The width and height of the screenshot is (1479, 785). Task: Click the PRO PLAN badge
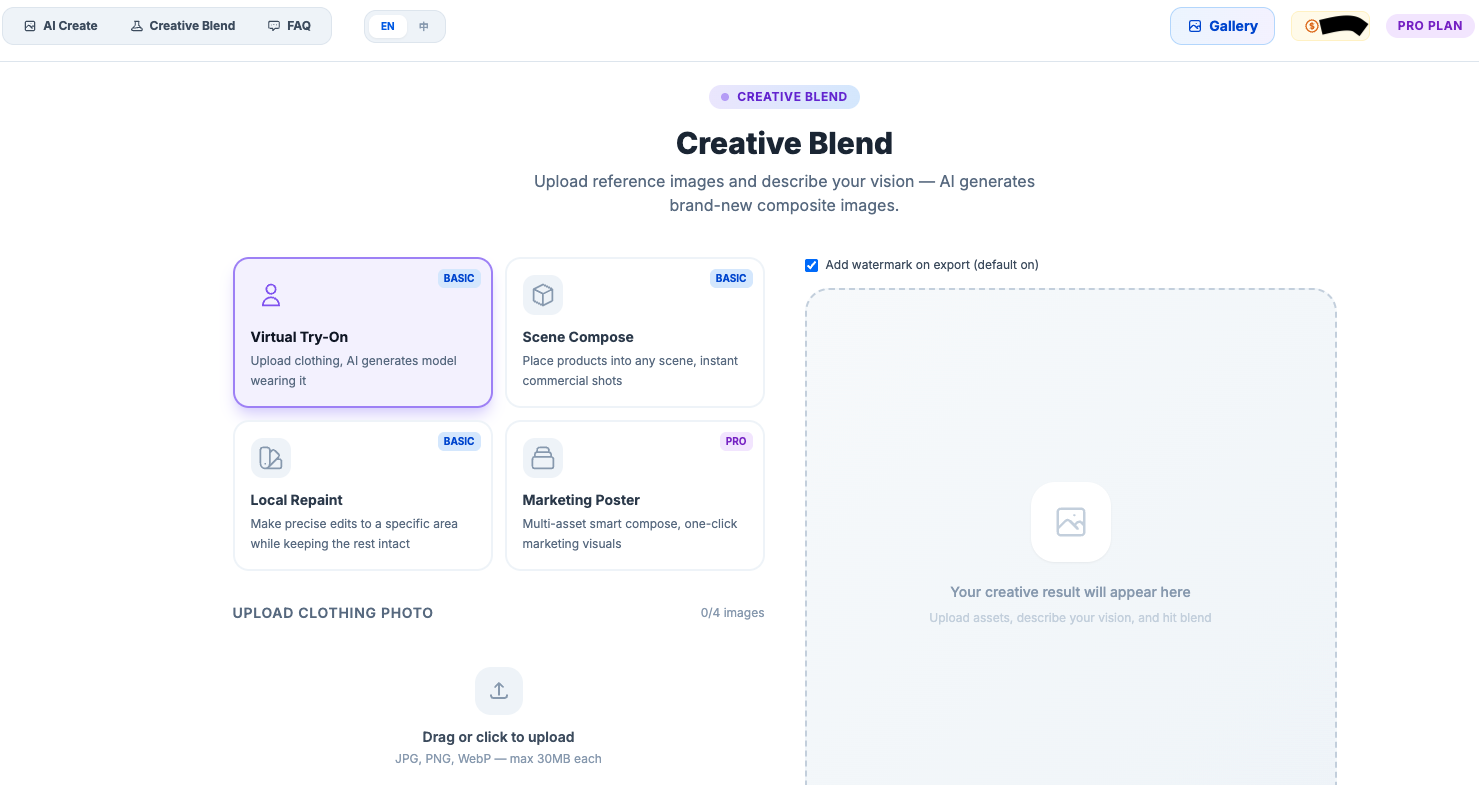click(x=1430, y=26)
